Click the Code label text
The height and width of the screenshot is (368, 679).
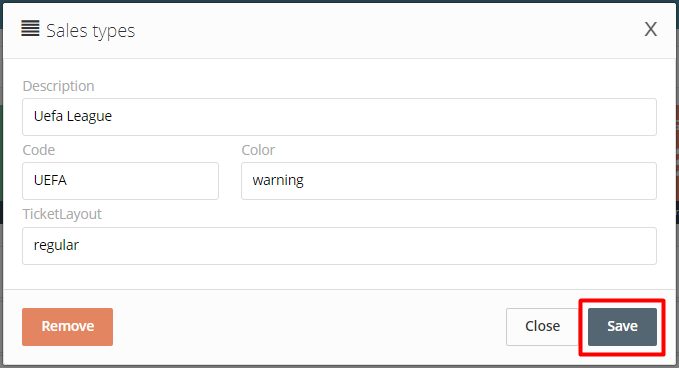tap(39, 150)
